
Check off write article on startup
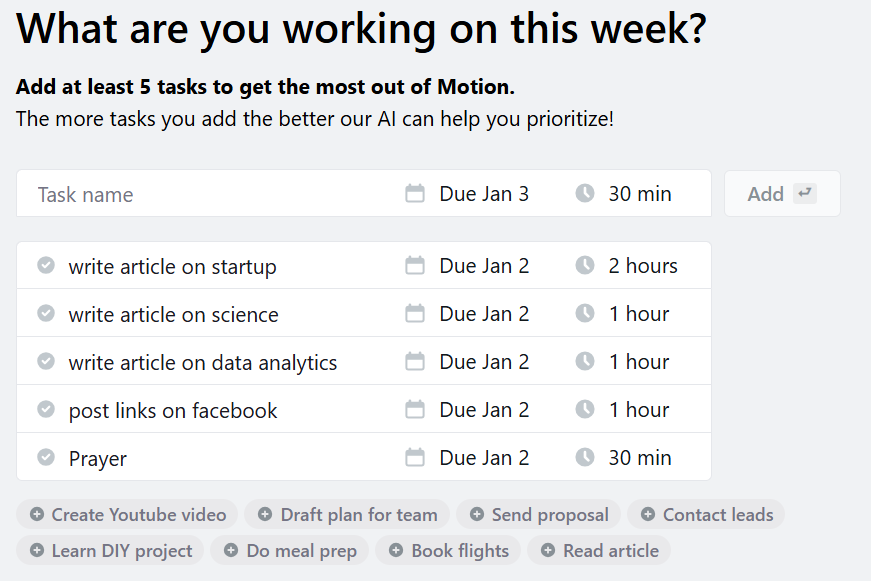[x=46, y=266]
